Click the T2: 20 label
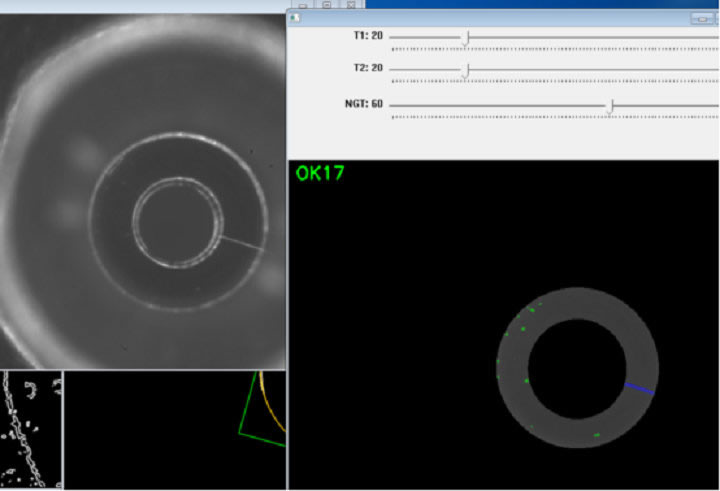This screenshot has width=720, height=491. point(368,69)
